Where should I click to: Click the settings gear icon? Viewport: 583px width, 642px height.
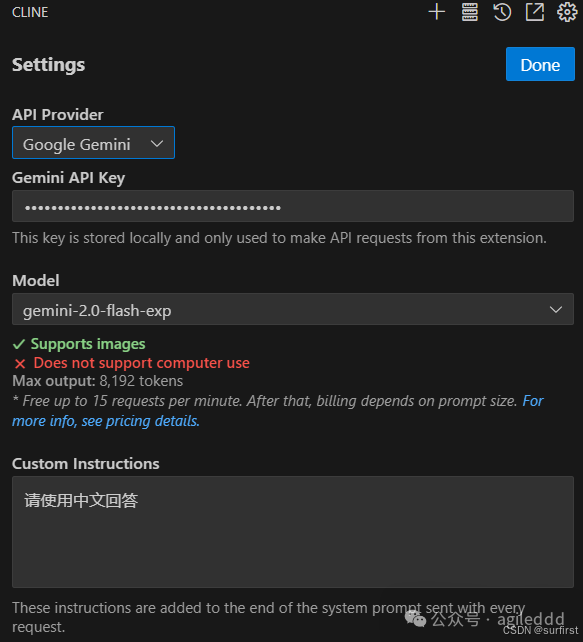(567, 12)
